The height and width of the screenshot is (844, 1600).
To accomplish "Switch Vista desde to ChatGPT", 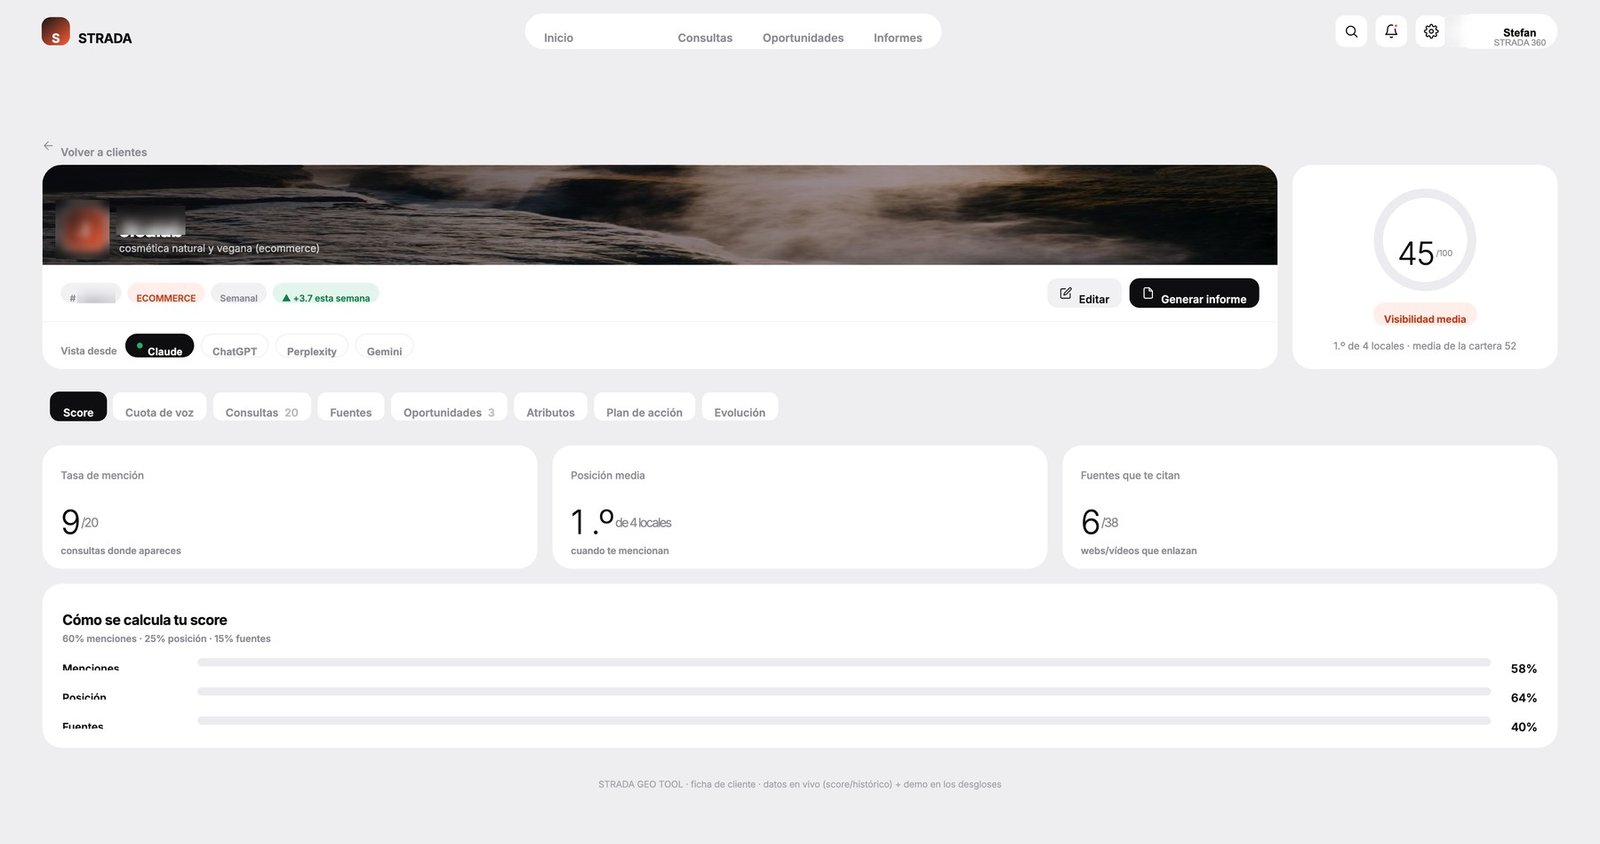I will coord(234,347).
